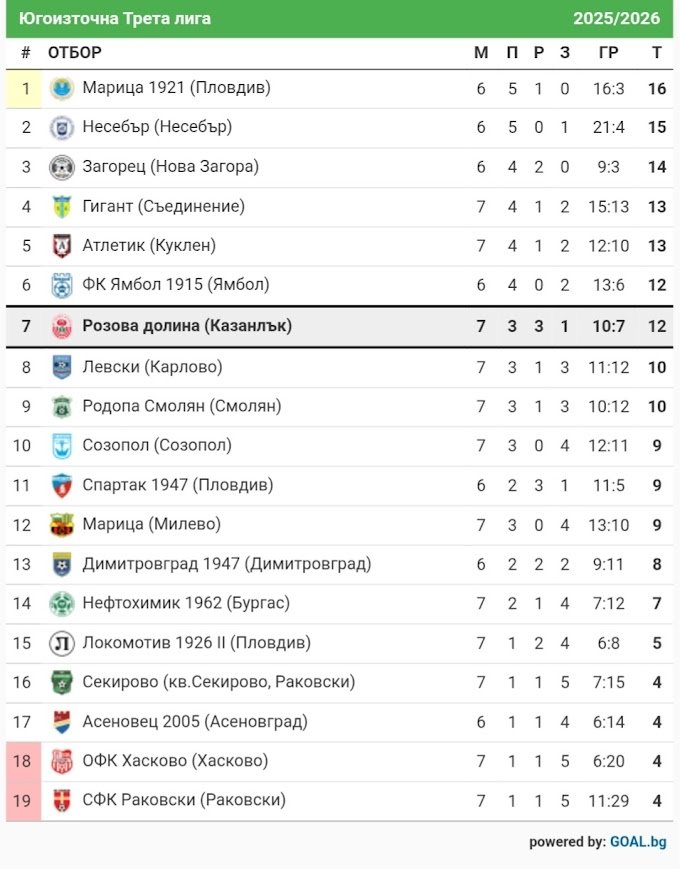Click the Югоизточна Трета лига title
Image resolution: width=680 pixels, height=869 pixels.
(115, 19)
